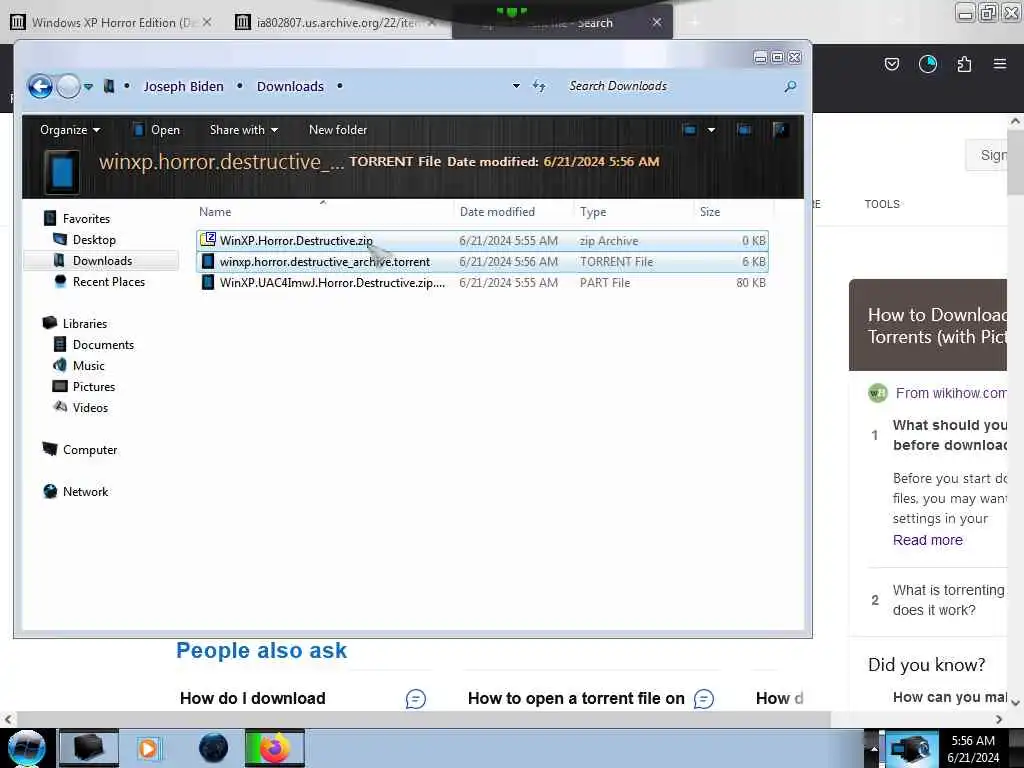The image size is (1024, 768).
Task: Select Libraries in navigation pane
Action: 84,323
